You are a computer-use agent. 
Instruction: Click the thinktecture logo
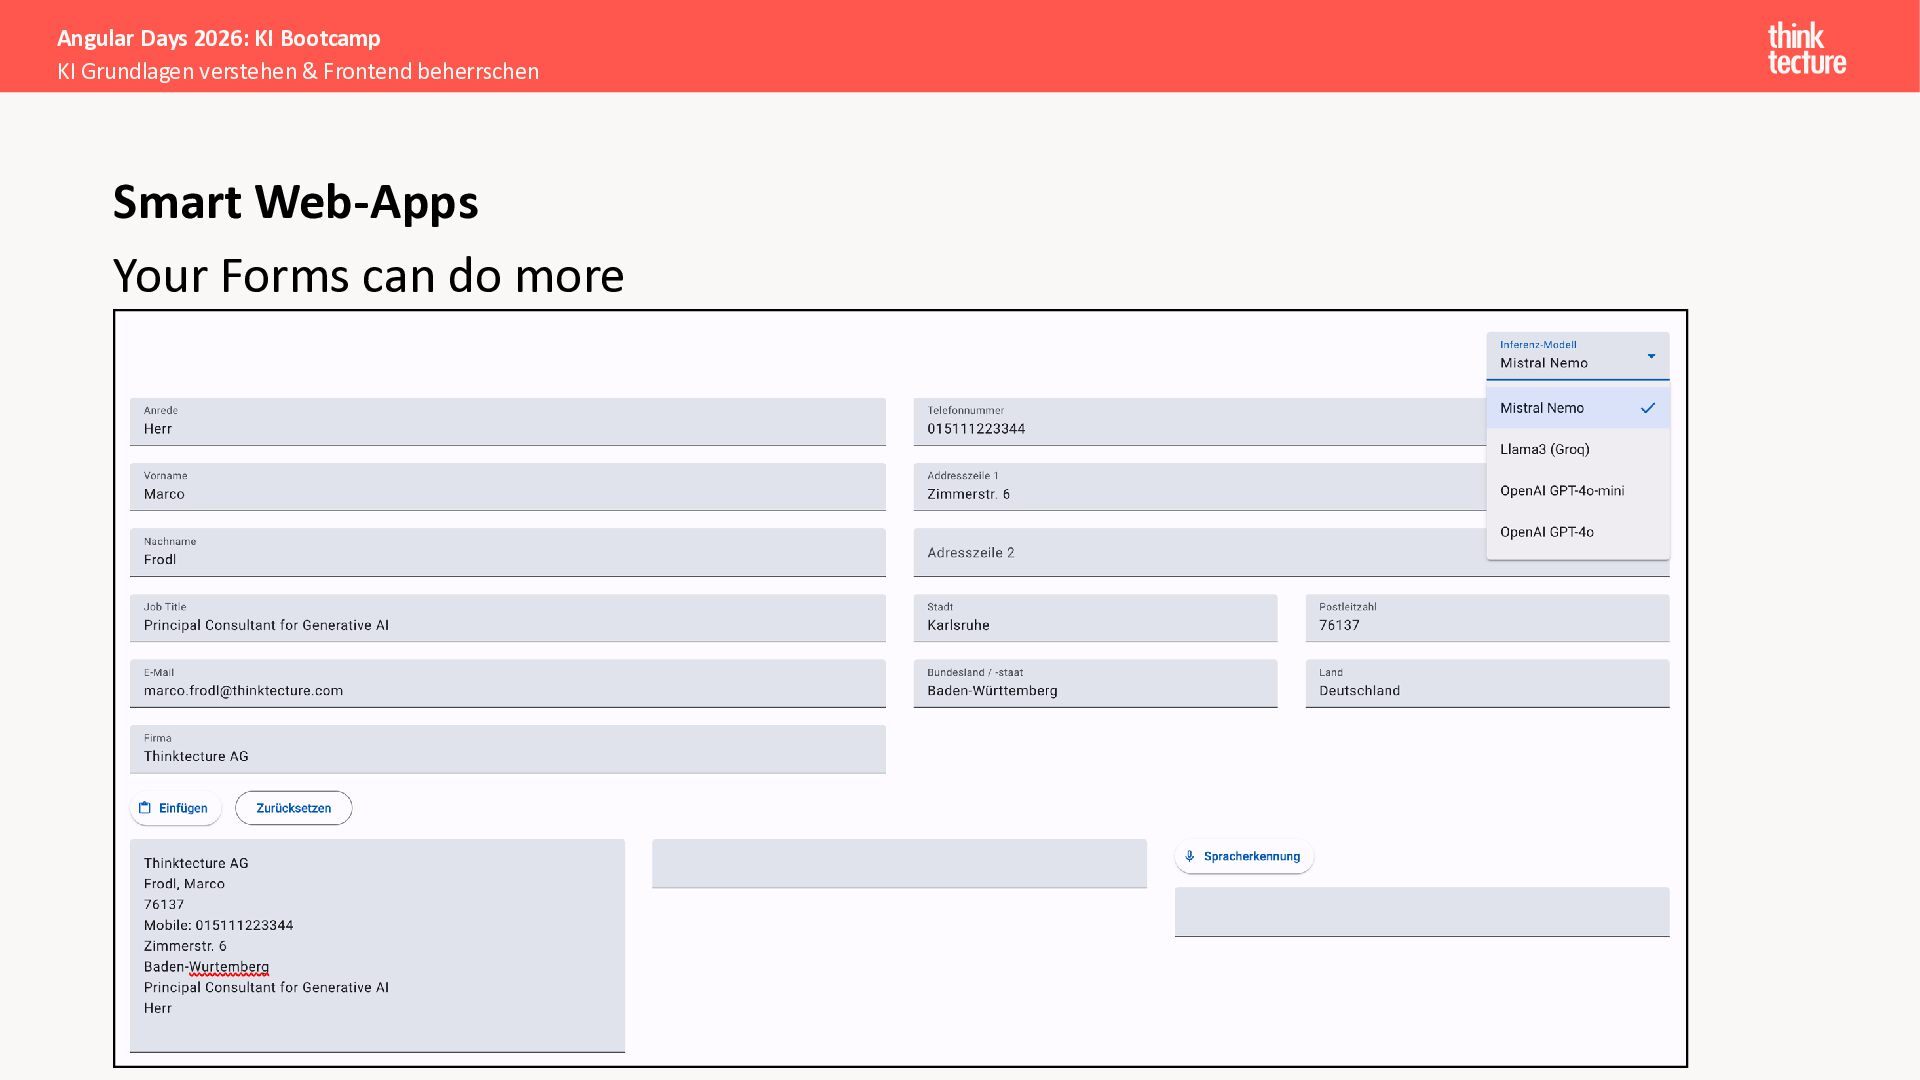tap(1806, 48)
